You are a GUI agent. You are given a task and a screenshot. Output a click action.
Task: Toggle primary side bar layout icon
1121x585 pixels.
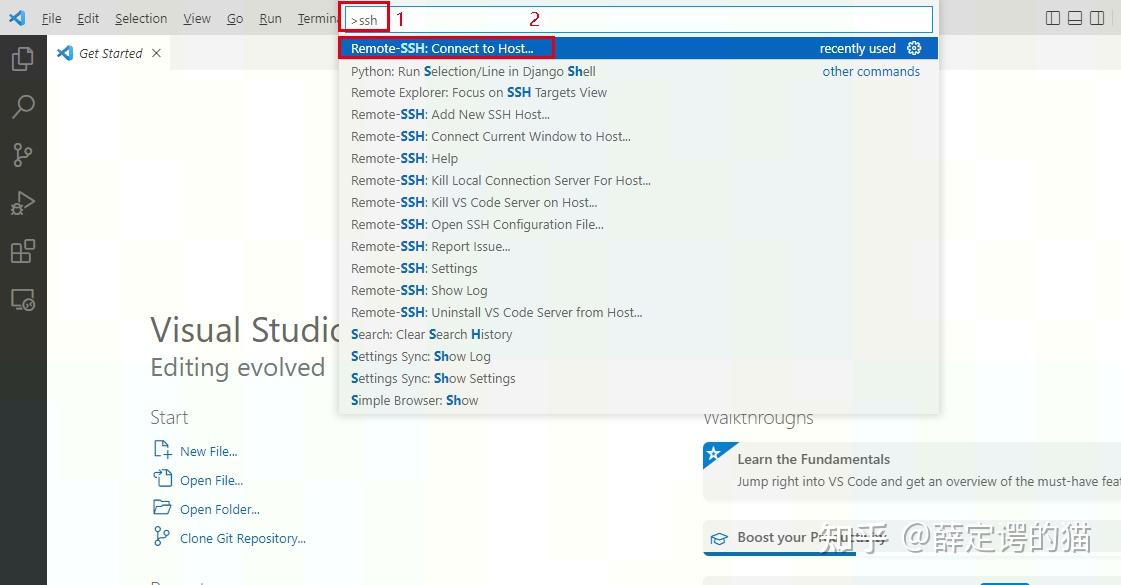[x=1052, y=18]
